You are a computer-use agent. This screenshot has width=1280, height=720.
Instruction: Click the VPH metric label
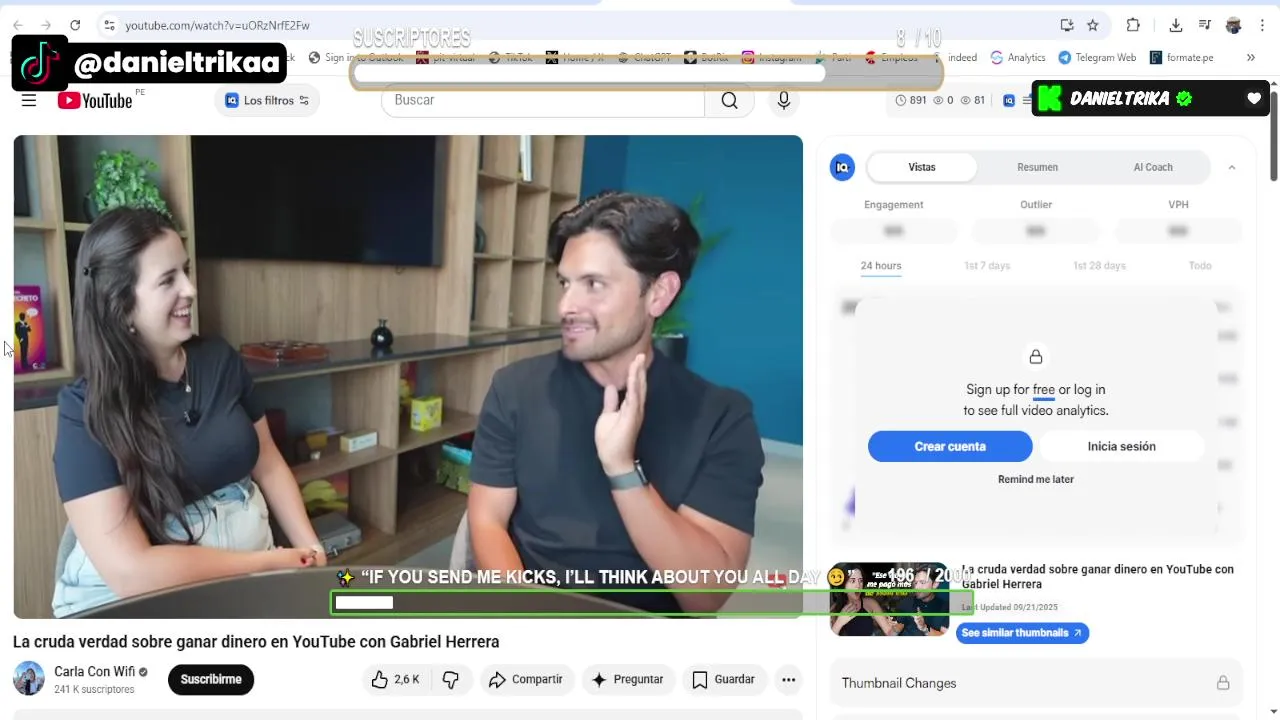click(1179, 205)
